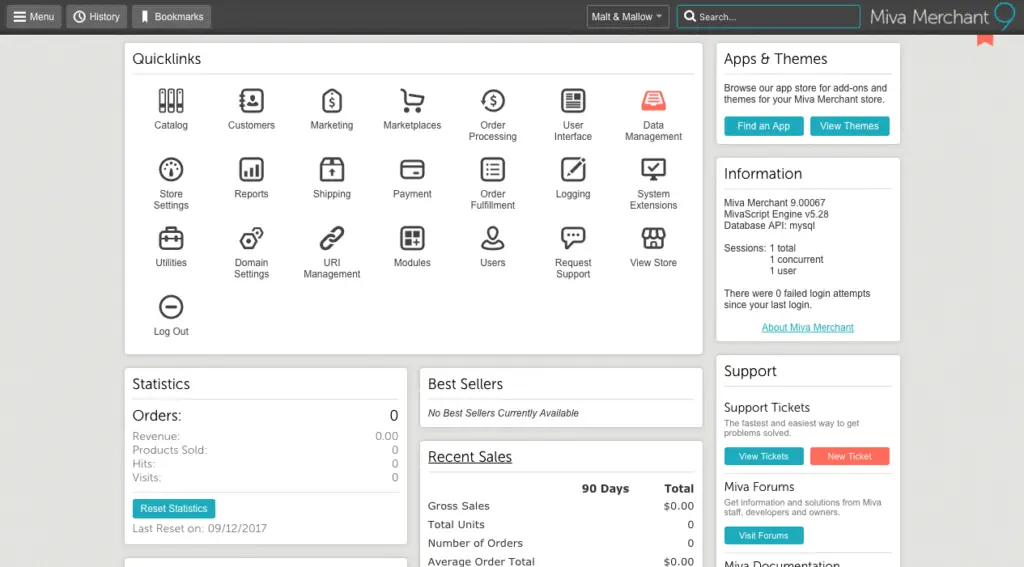The height and width of the screenshot is (567, 1024).
Task: Open Request Support
Action: (573, 252)
